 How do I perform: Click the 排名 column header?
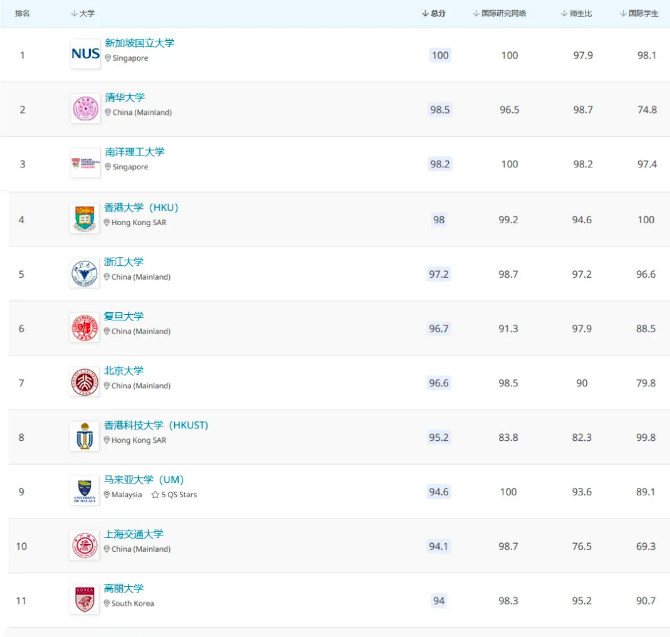click(x=22, y=14)
